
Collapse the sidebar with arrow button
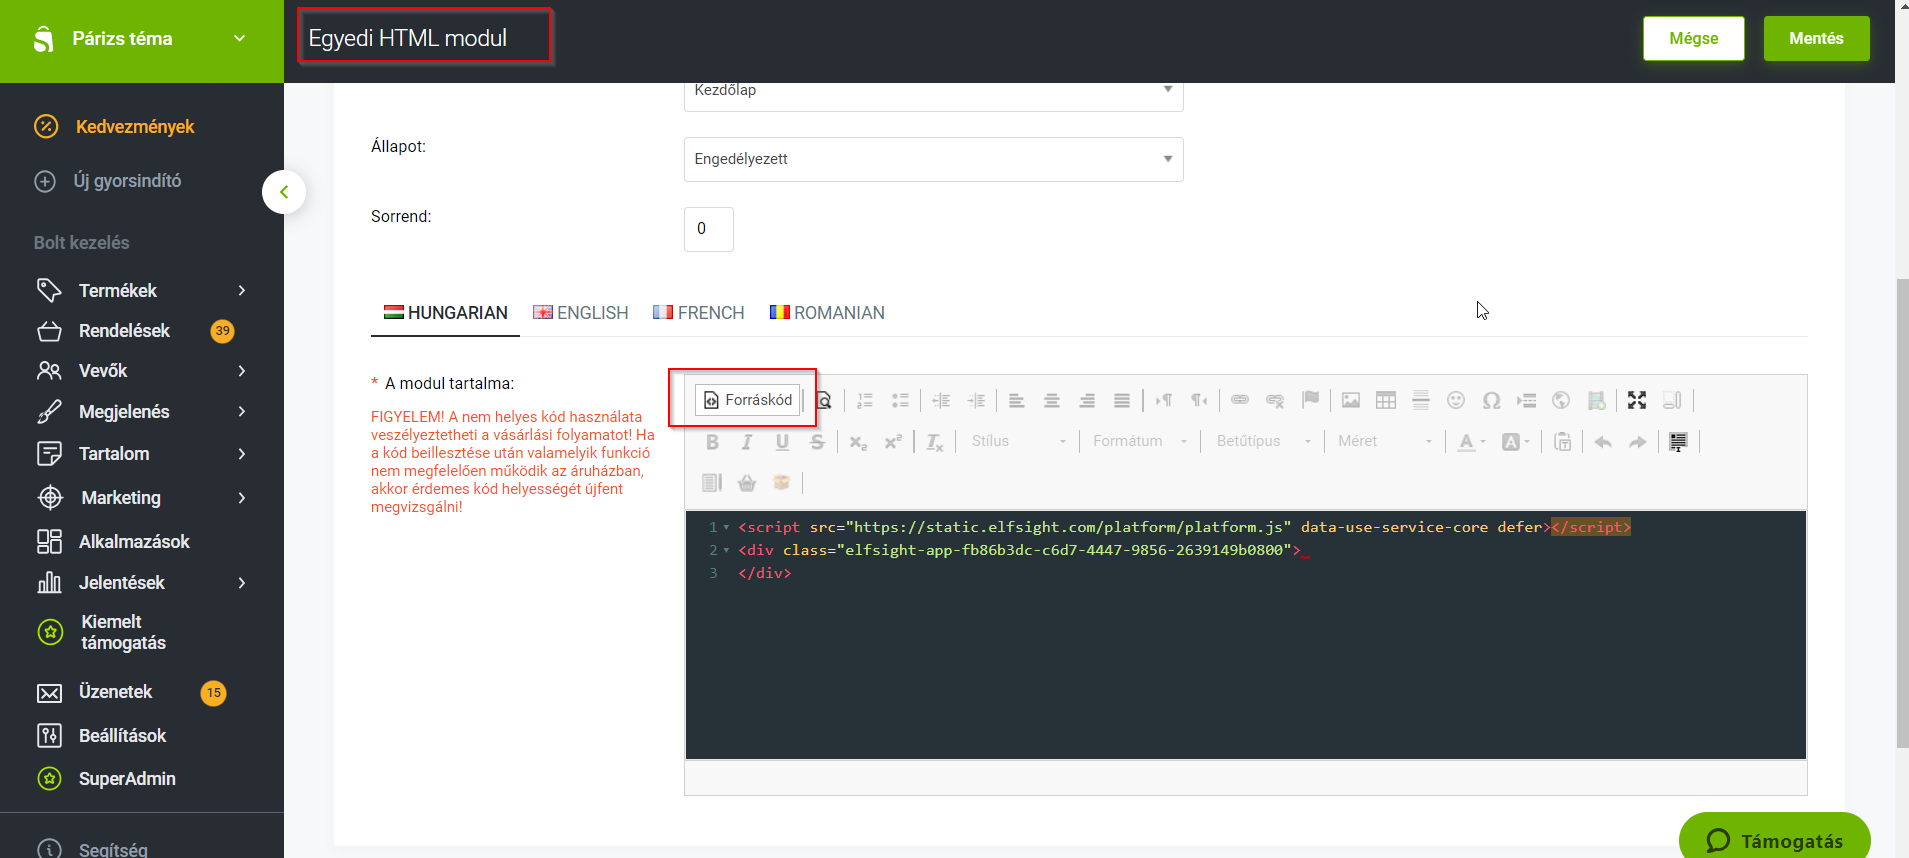[284, 192]
